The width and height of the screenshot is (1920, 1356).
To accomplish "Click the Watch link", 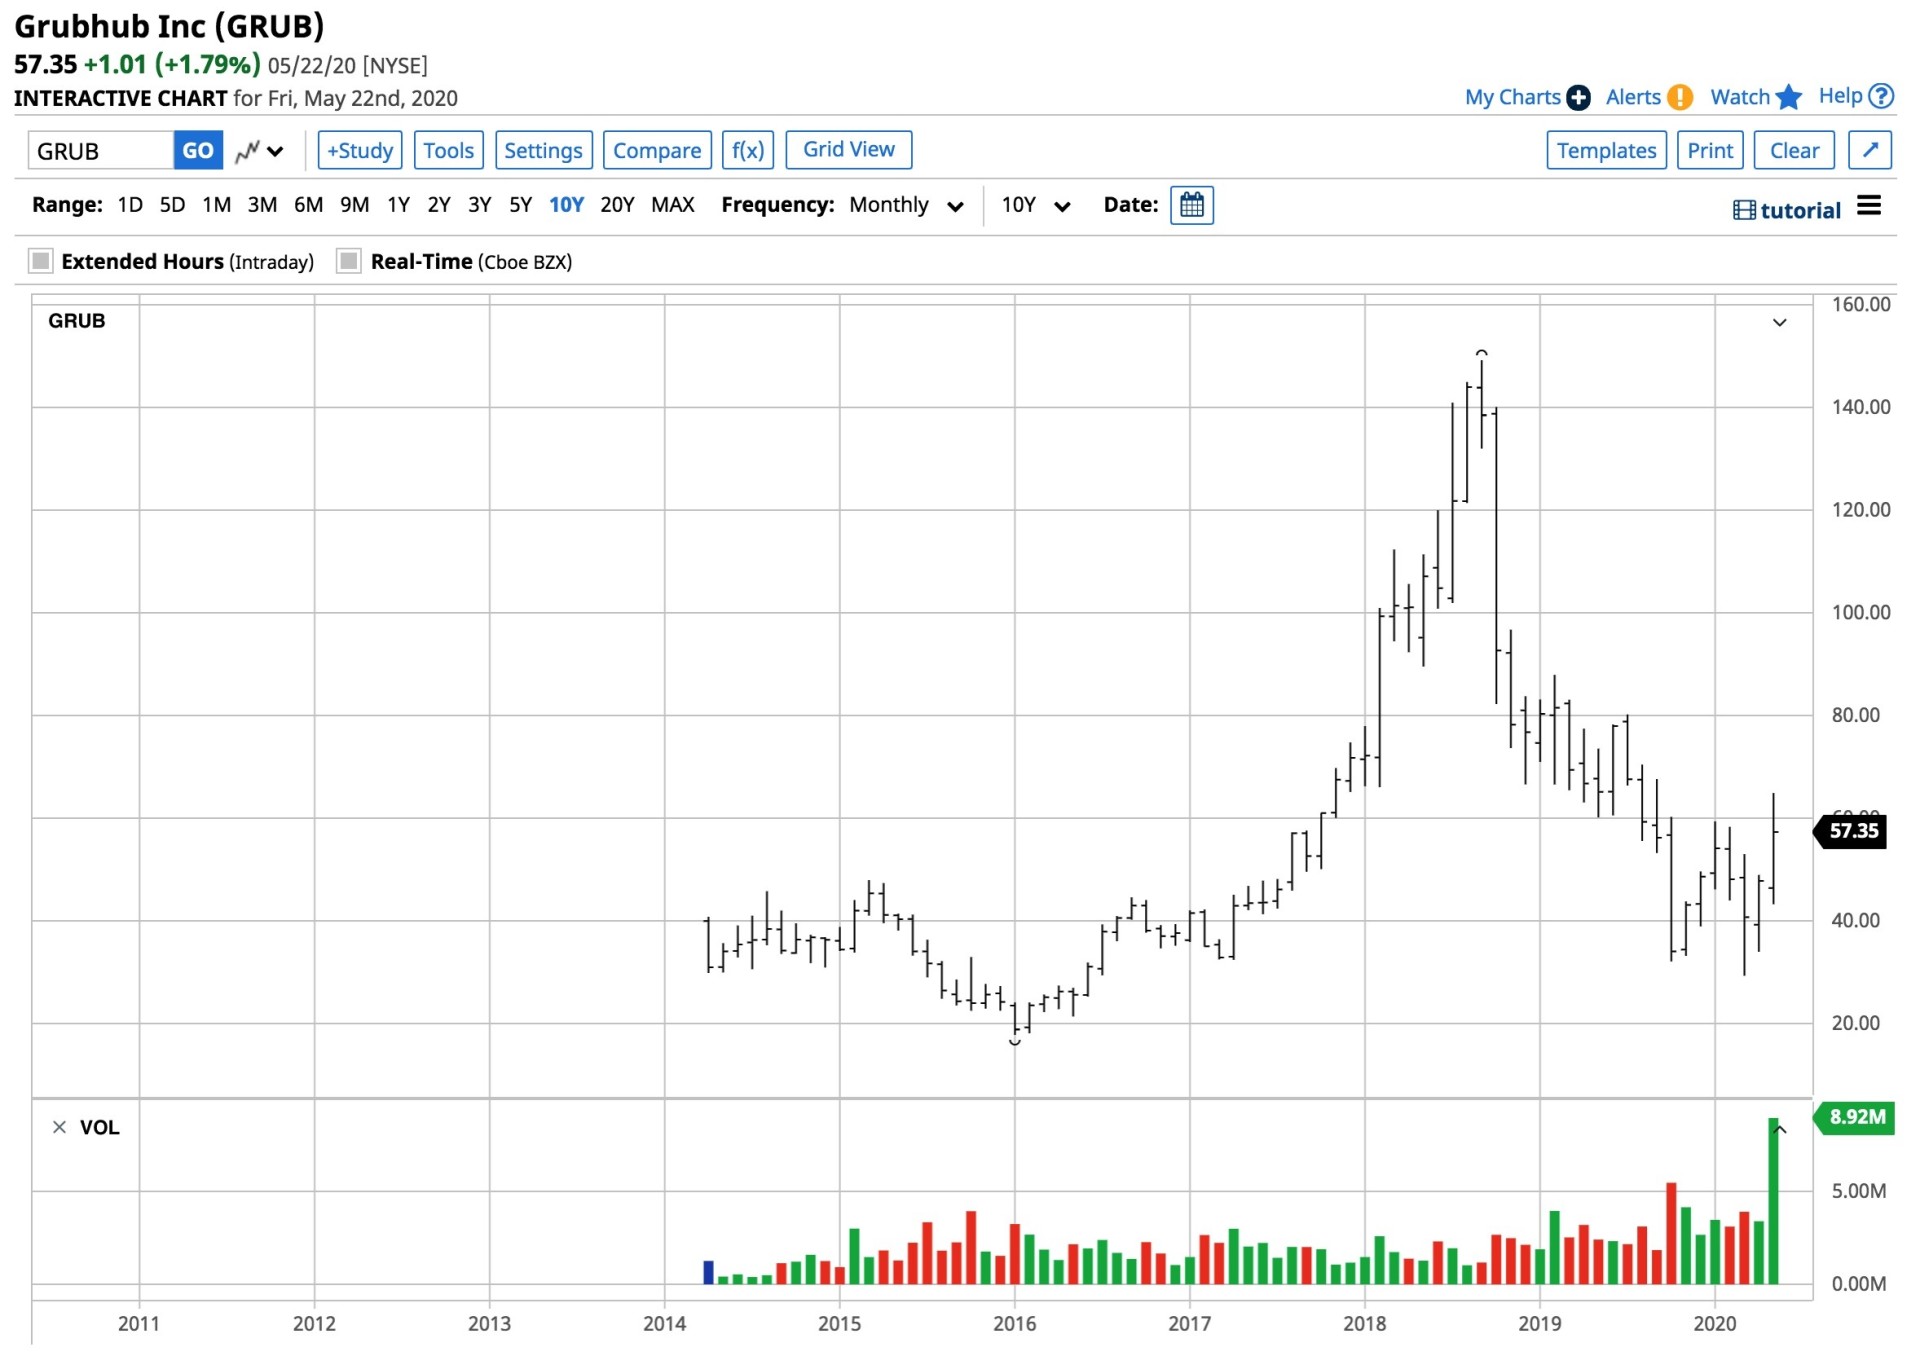I will tap(1740, 97).
